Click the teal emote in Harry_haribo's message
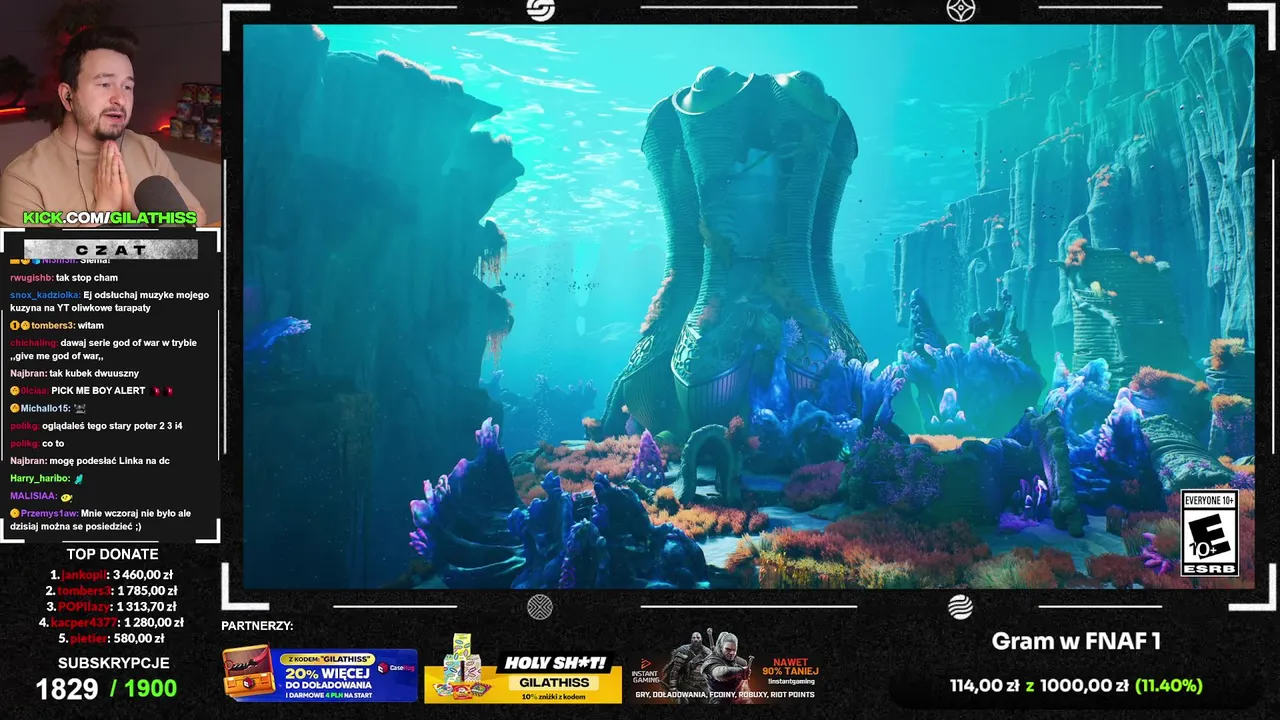The image size is (1280, 720). point(79,479)
